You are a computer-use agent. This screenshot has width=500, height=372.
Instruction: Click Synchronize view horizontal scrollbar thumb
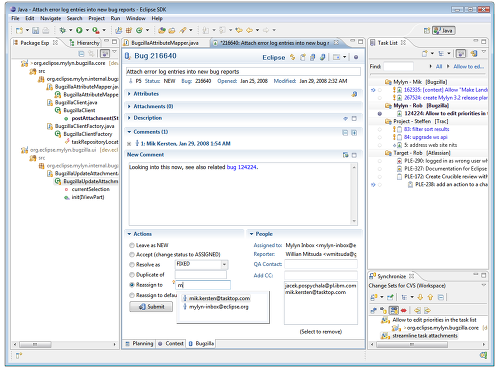tap(412, 344)
